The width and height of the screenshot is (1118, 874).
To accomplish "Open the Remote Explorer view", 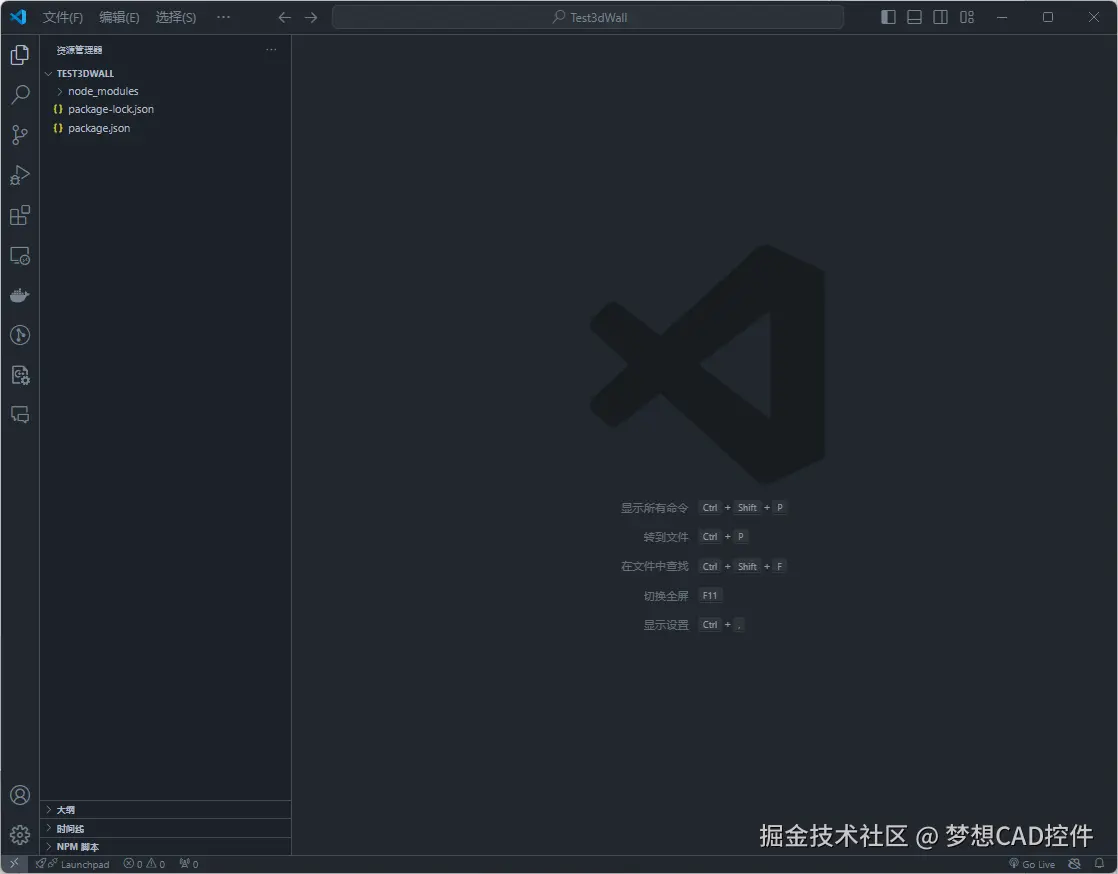I will point(20,255).
